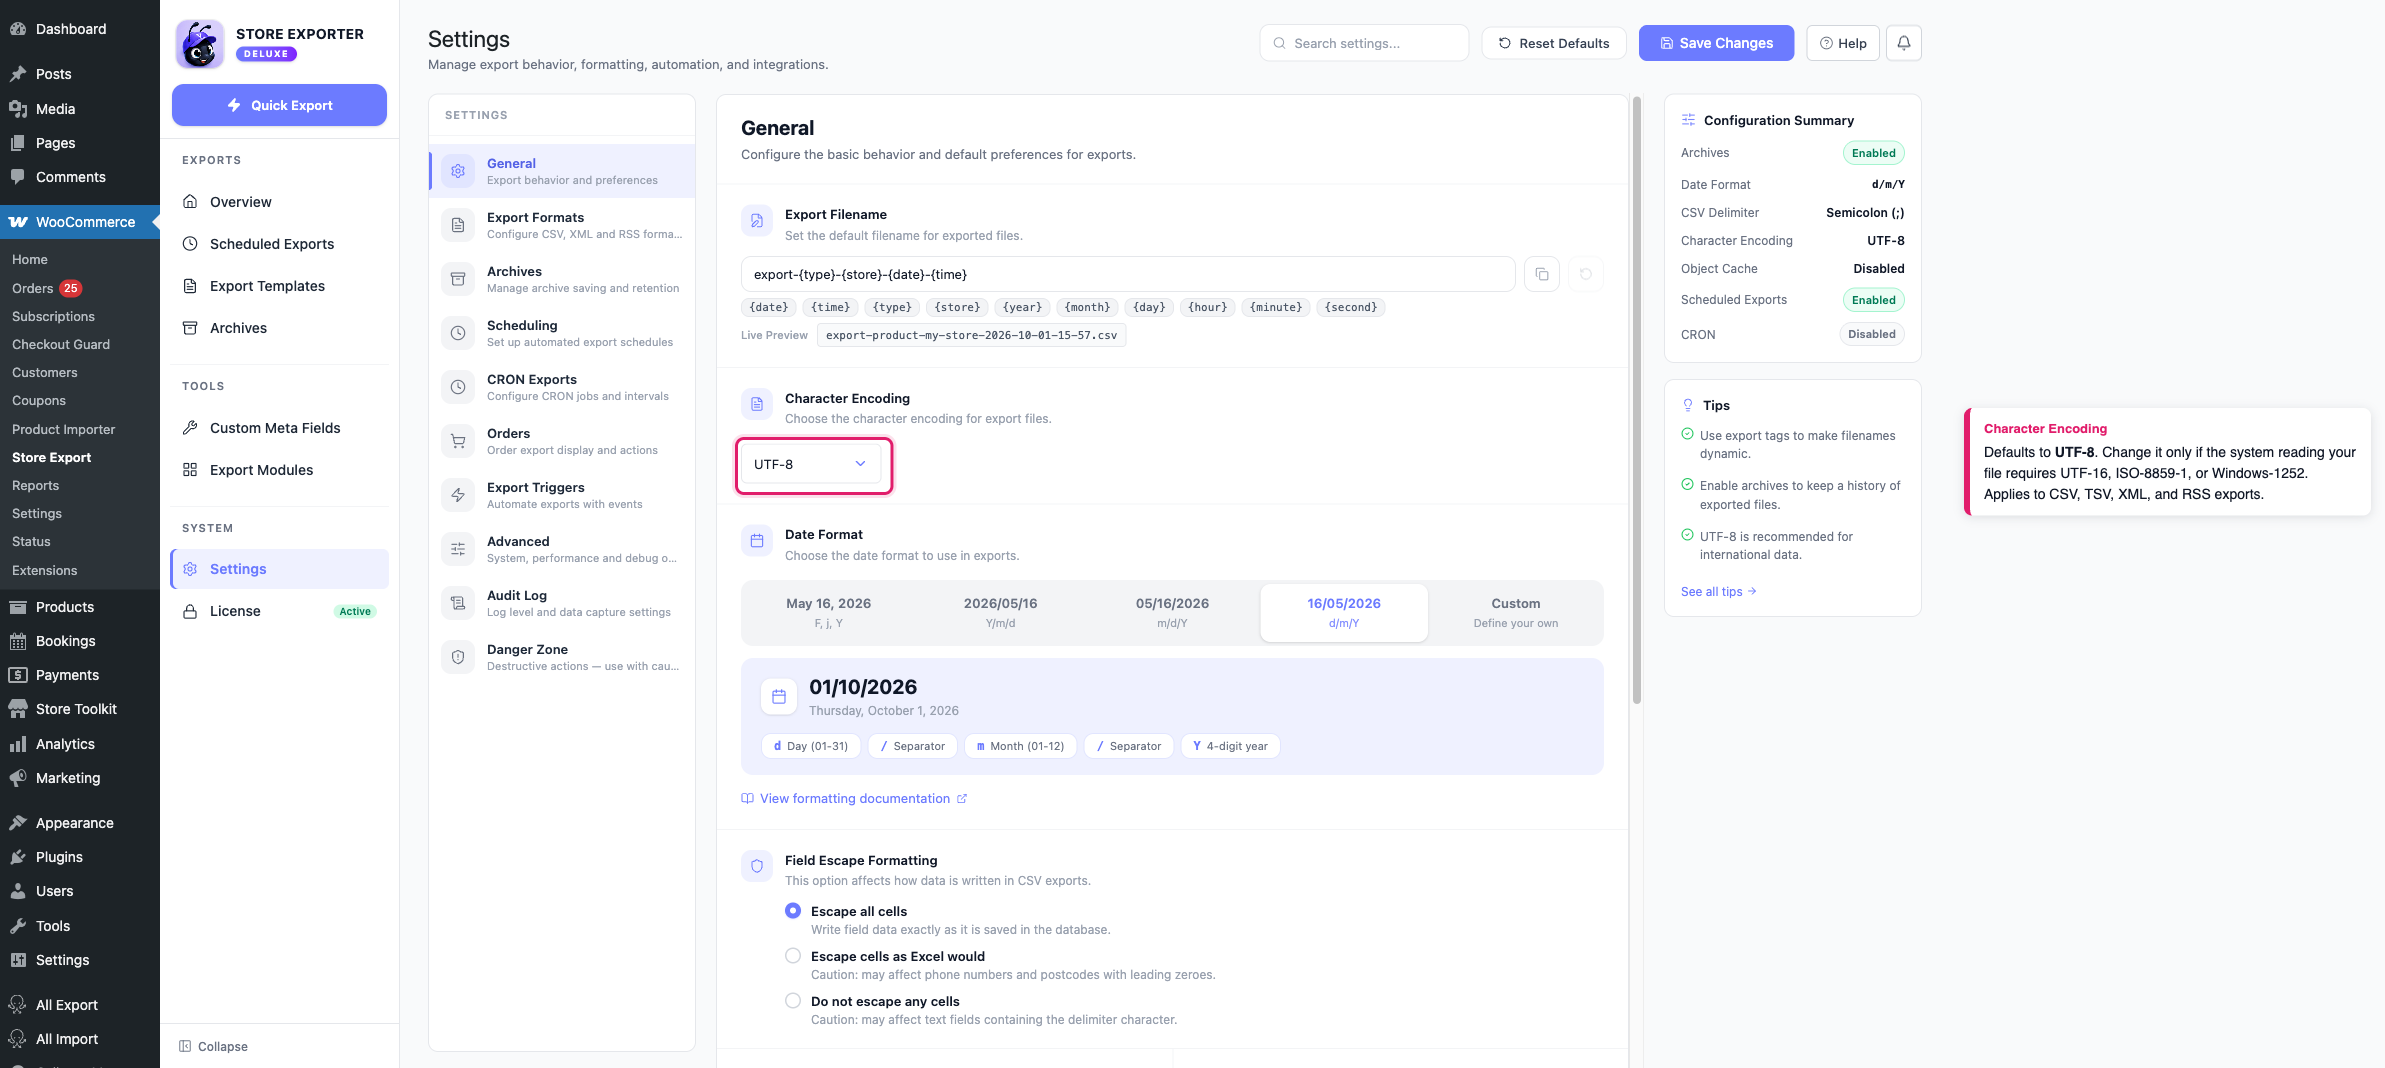Click the notification bell icon

click(x=1903, y=43)
